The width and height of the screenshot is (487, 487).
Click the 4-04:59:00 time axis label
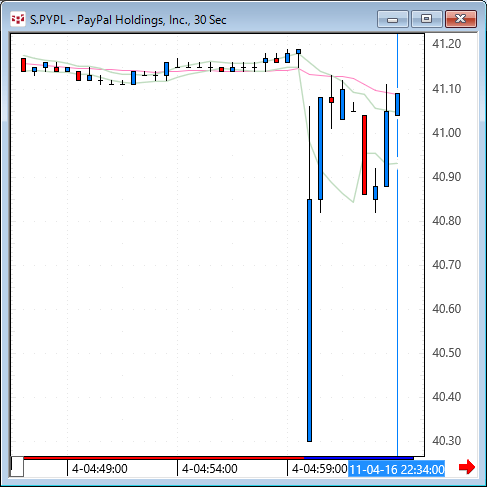(319, 469)
